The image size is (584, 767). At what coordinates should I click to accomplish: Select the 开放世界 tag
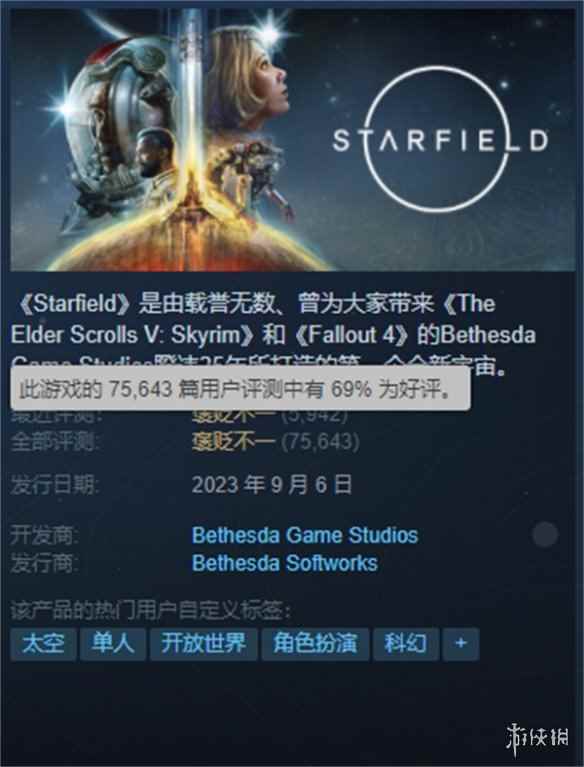tap(203, 644)
